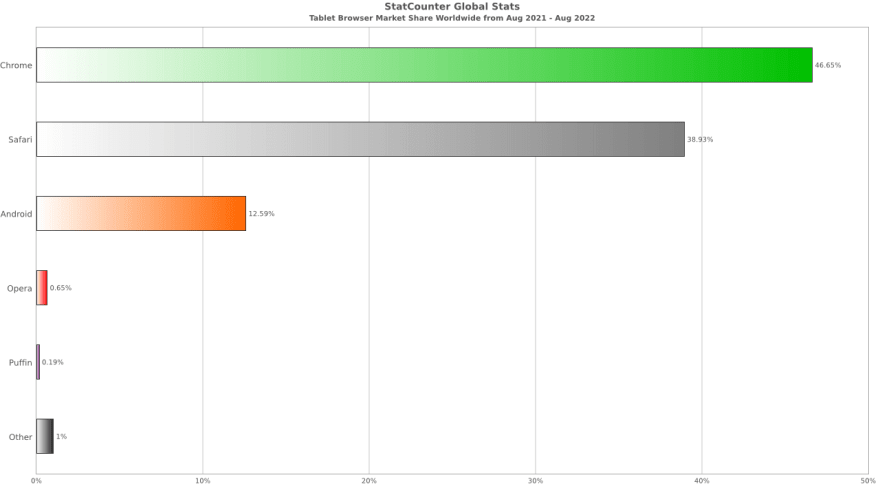
Task: Click the orange Android bar
Action: click(x=141, y=213)
